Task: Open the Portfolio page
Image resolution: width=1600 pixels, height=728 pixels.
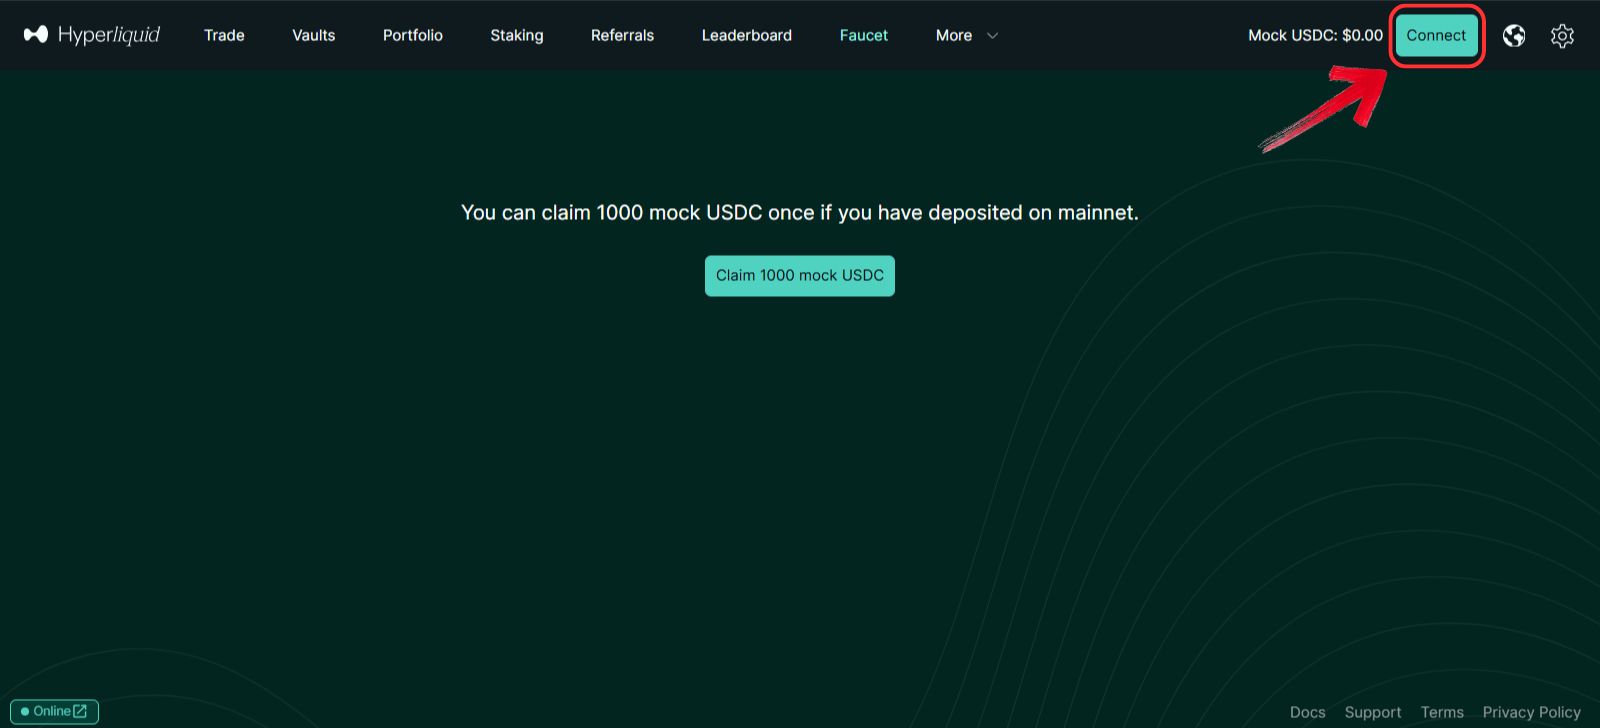Action: [x=412, y=35]
